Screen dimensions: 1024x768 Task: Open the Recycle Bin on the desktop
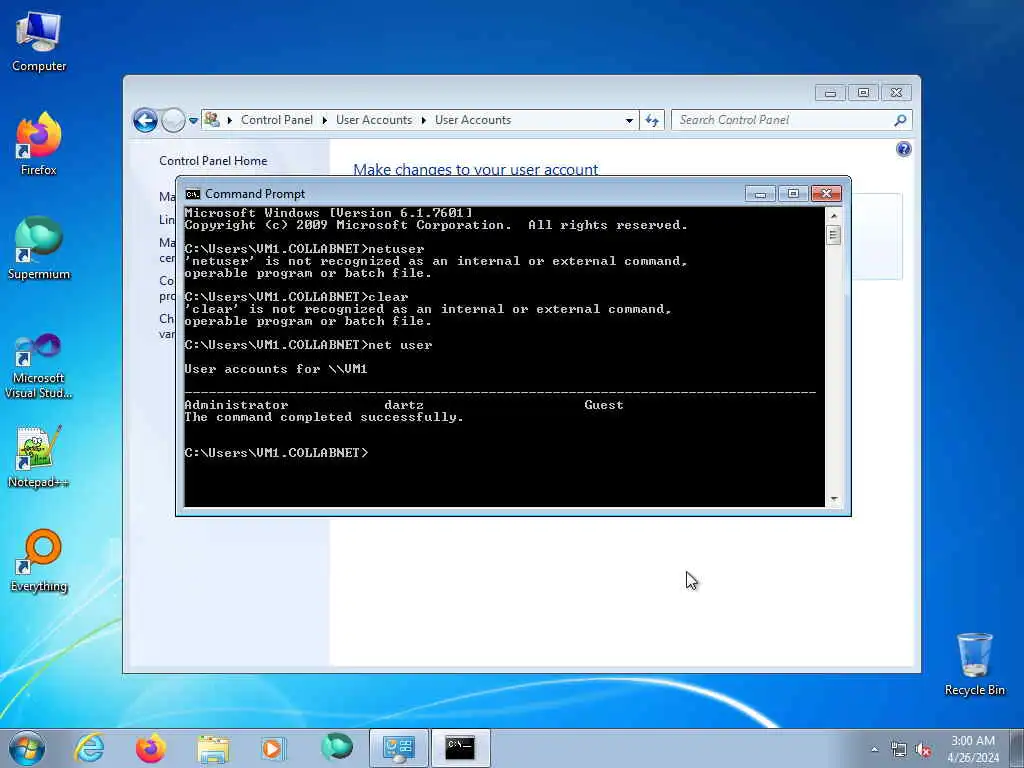coord(974,664)
